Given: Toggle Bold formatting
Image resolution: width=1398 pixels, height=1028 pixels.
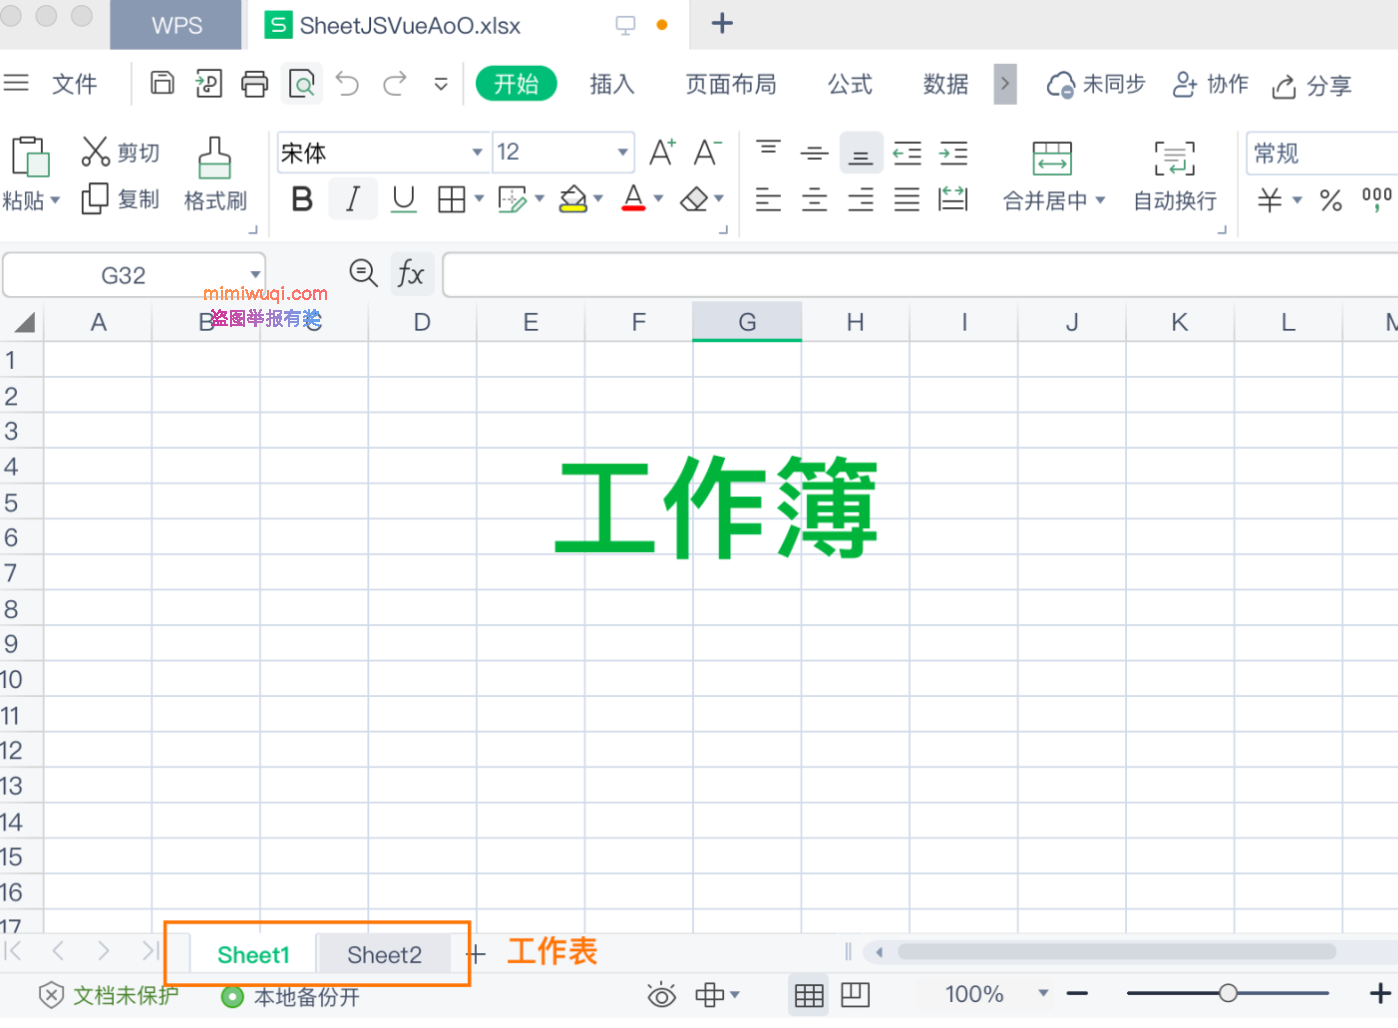Looking at the screenshot, I should (x=302, y=199).
